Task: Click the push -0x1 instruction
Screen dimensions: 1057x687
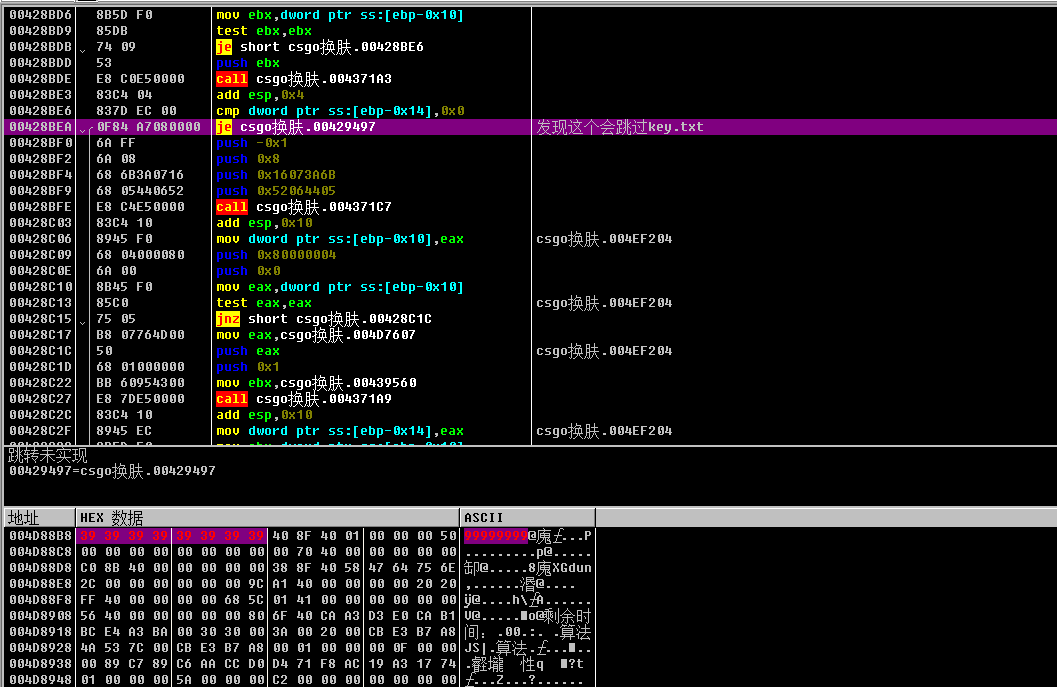Action: [x=251, y=143]
